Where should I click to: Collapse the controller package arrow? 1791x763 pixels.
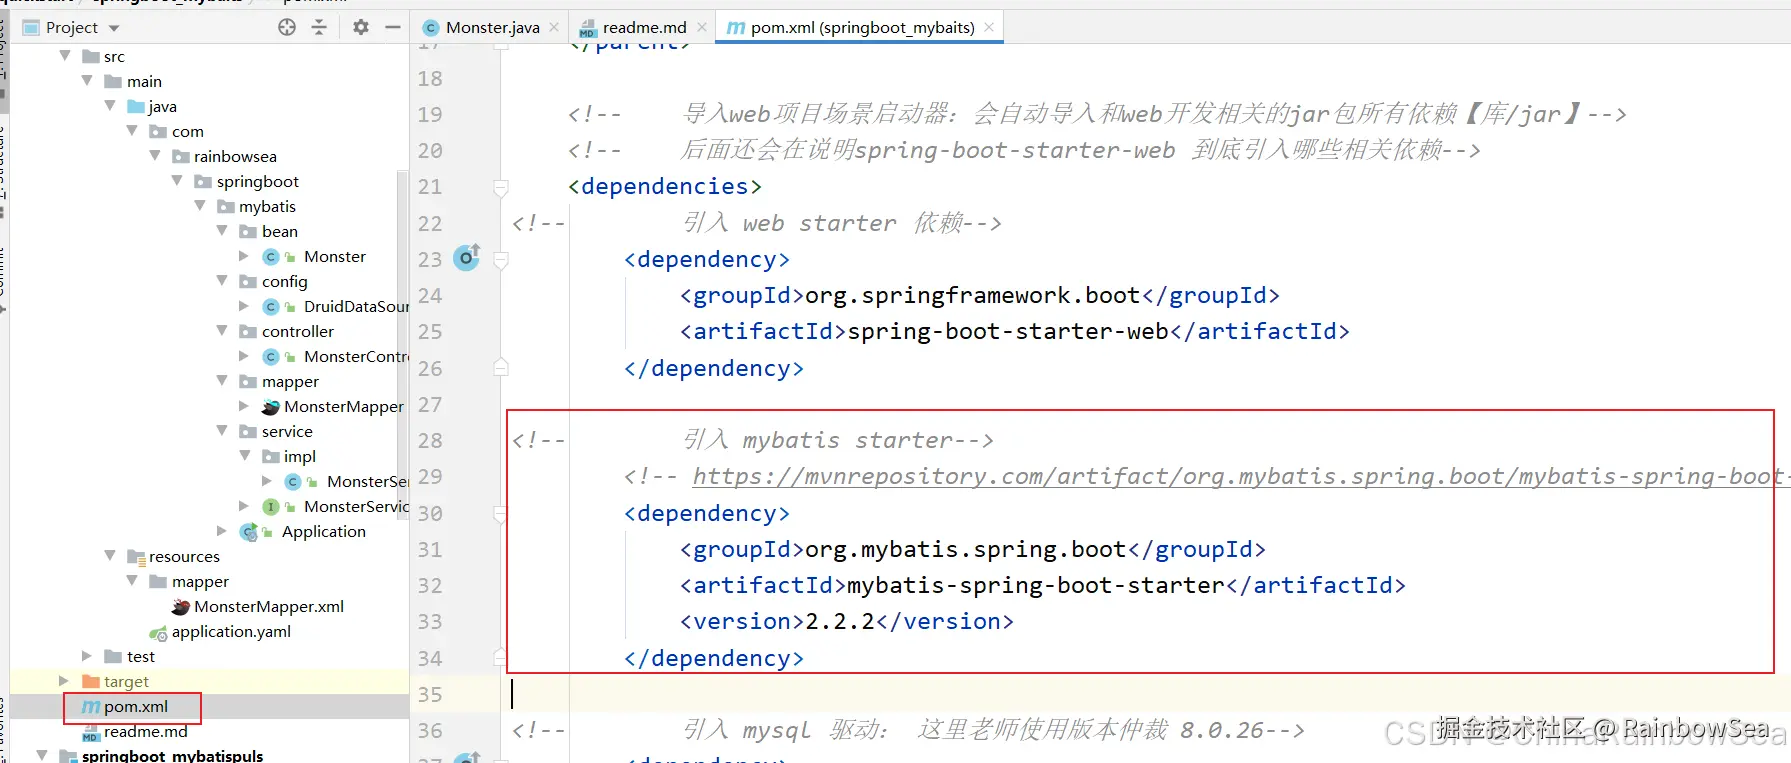pyautogui.click(x=222, y=331)
